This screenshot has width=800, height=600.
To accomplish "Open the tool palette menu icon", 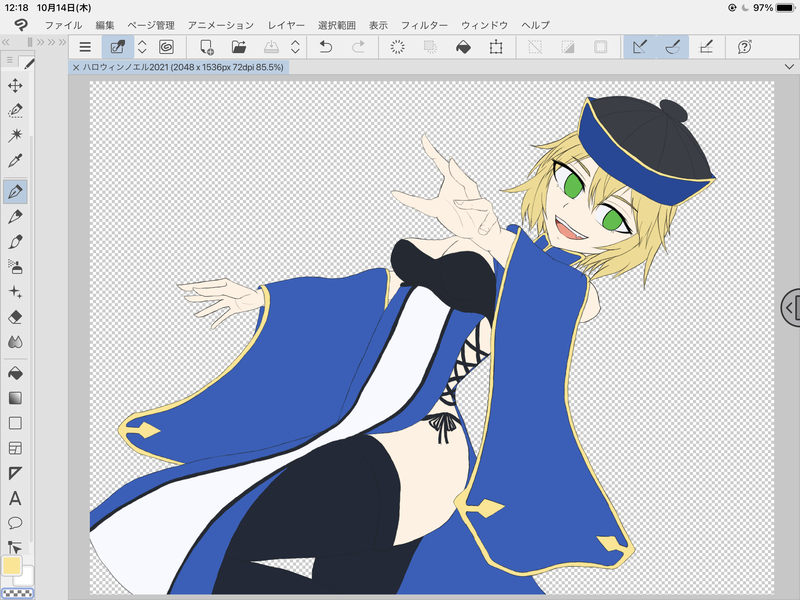I will tap(10, 60).
